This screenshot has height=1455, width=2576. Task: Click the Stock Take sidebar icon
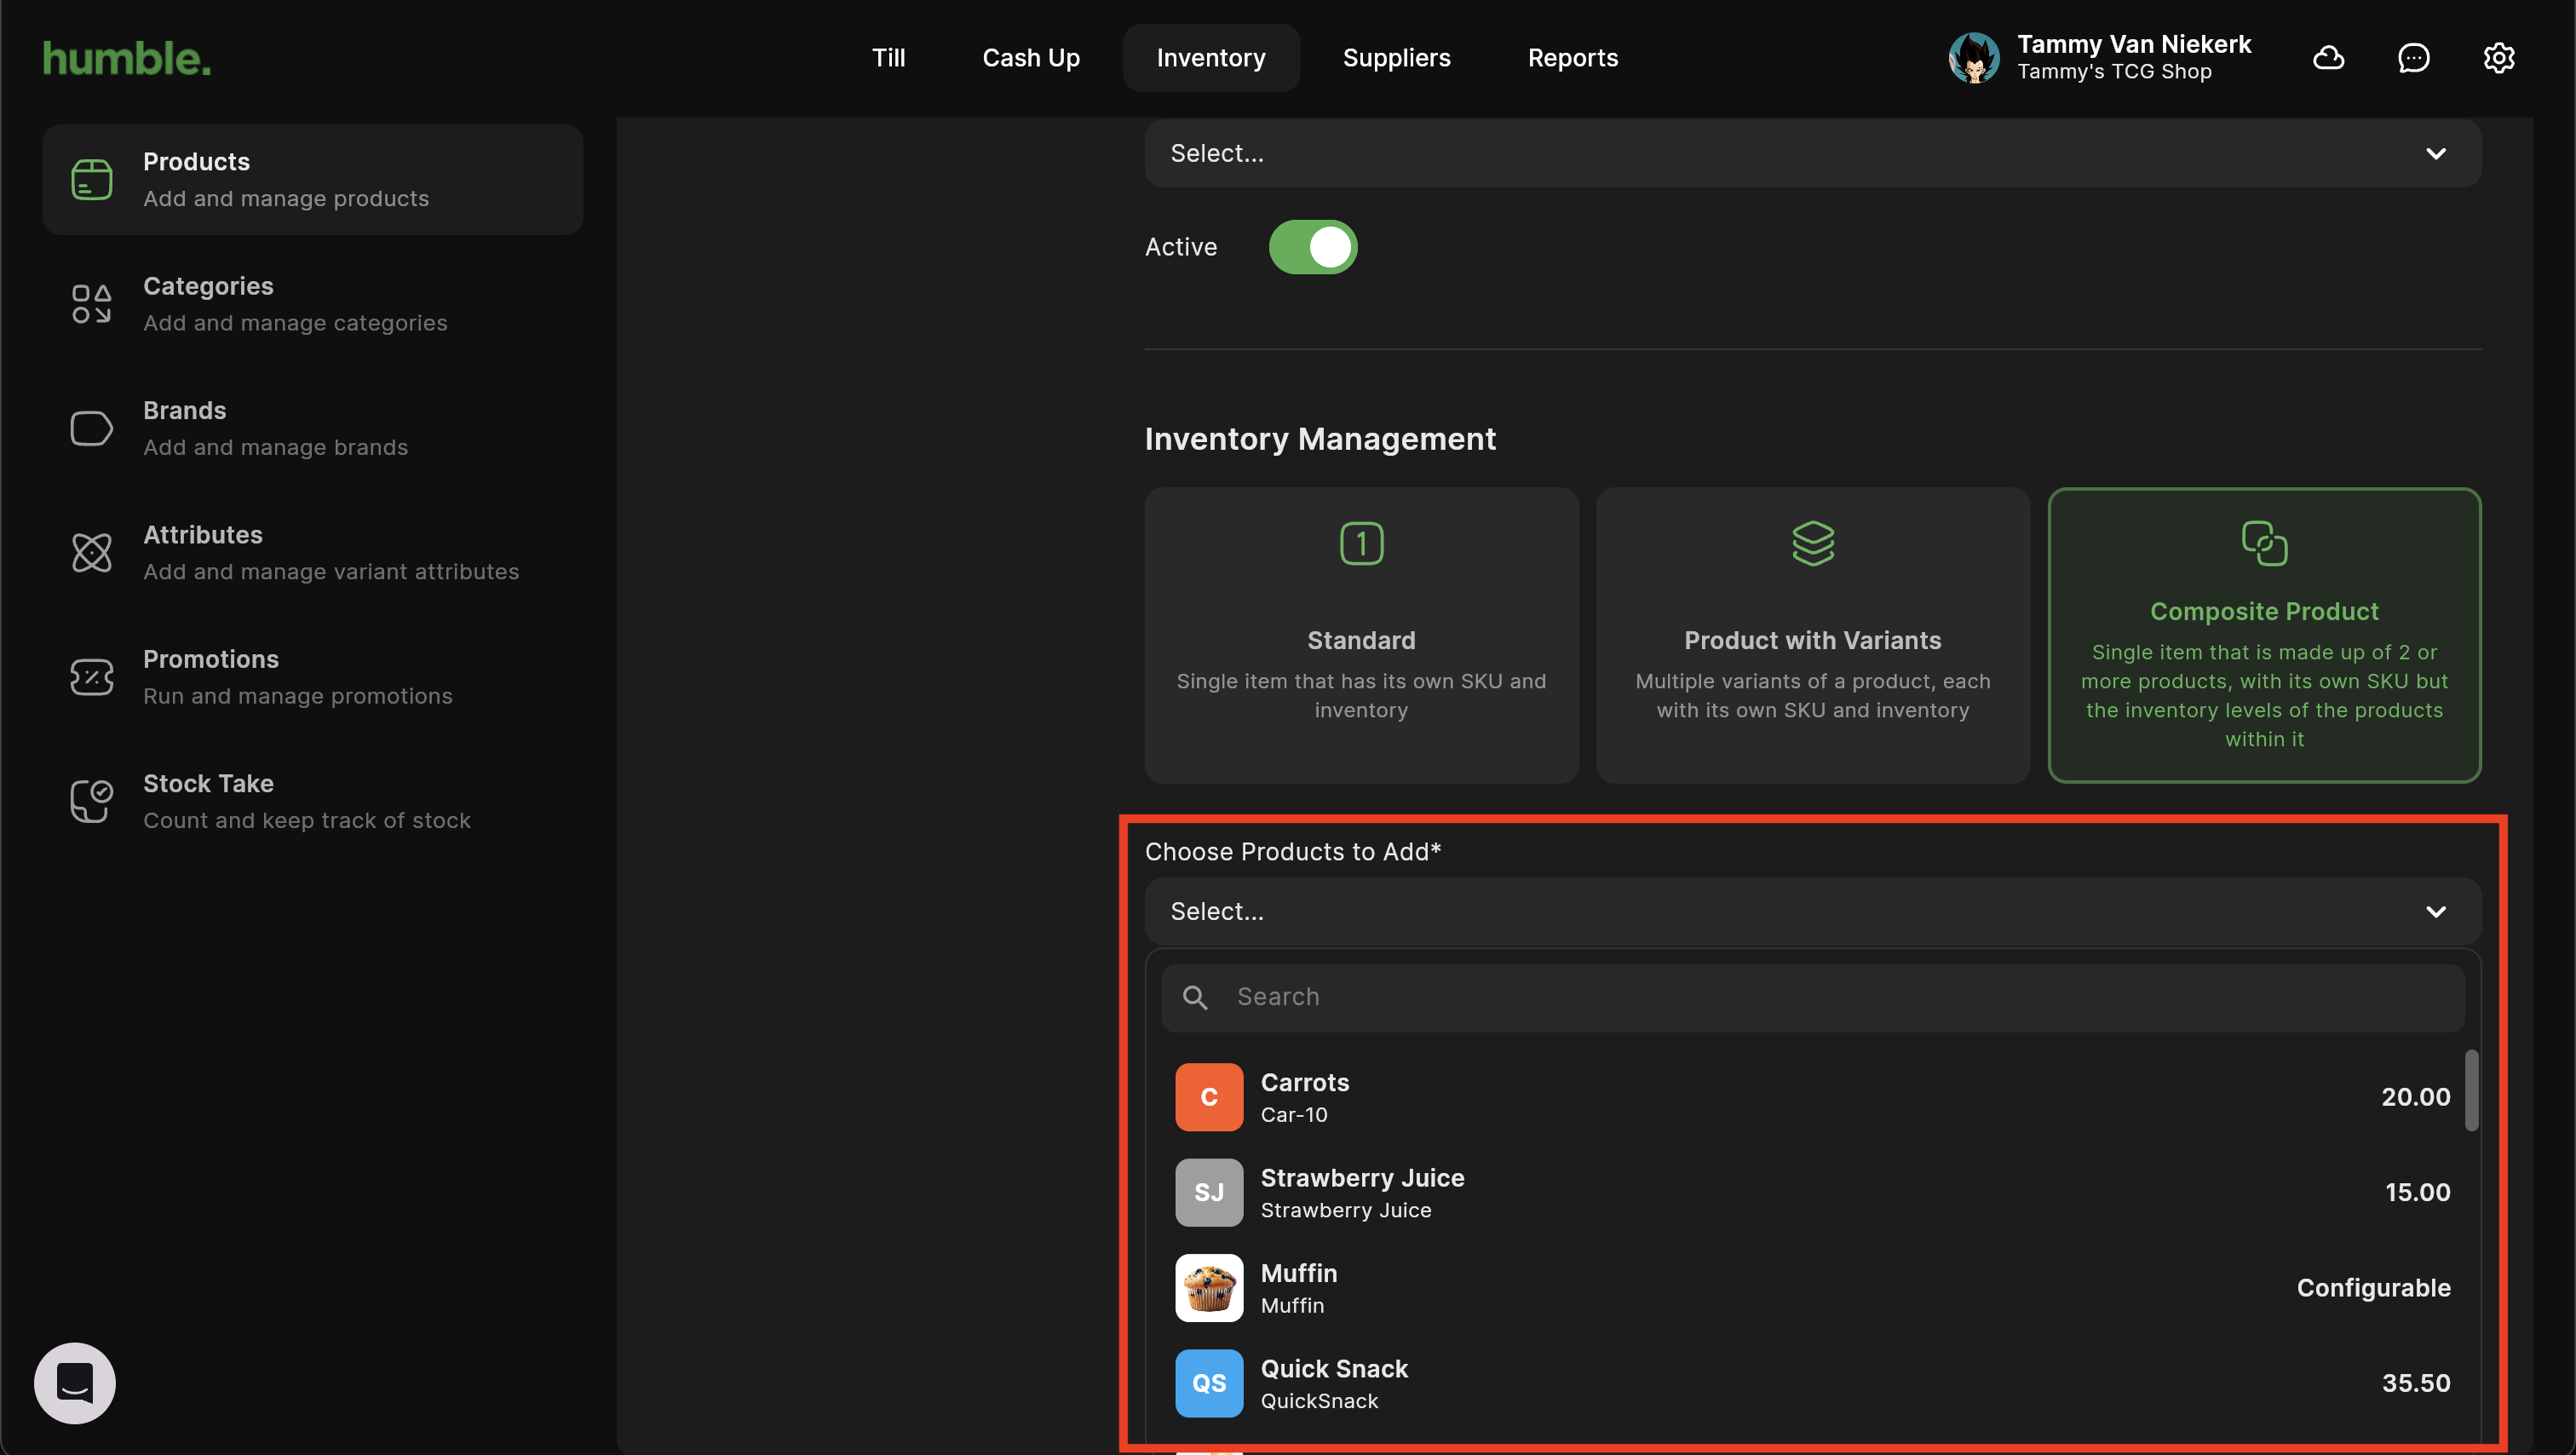point(91,801)
